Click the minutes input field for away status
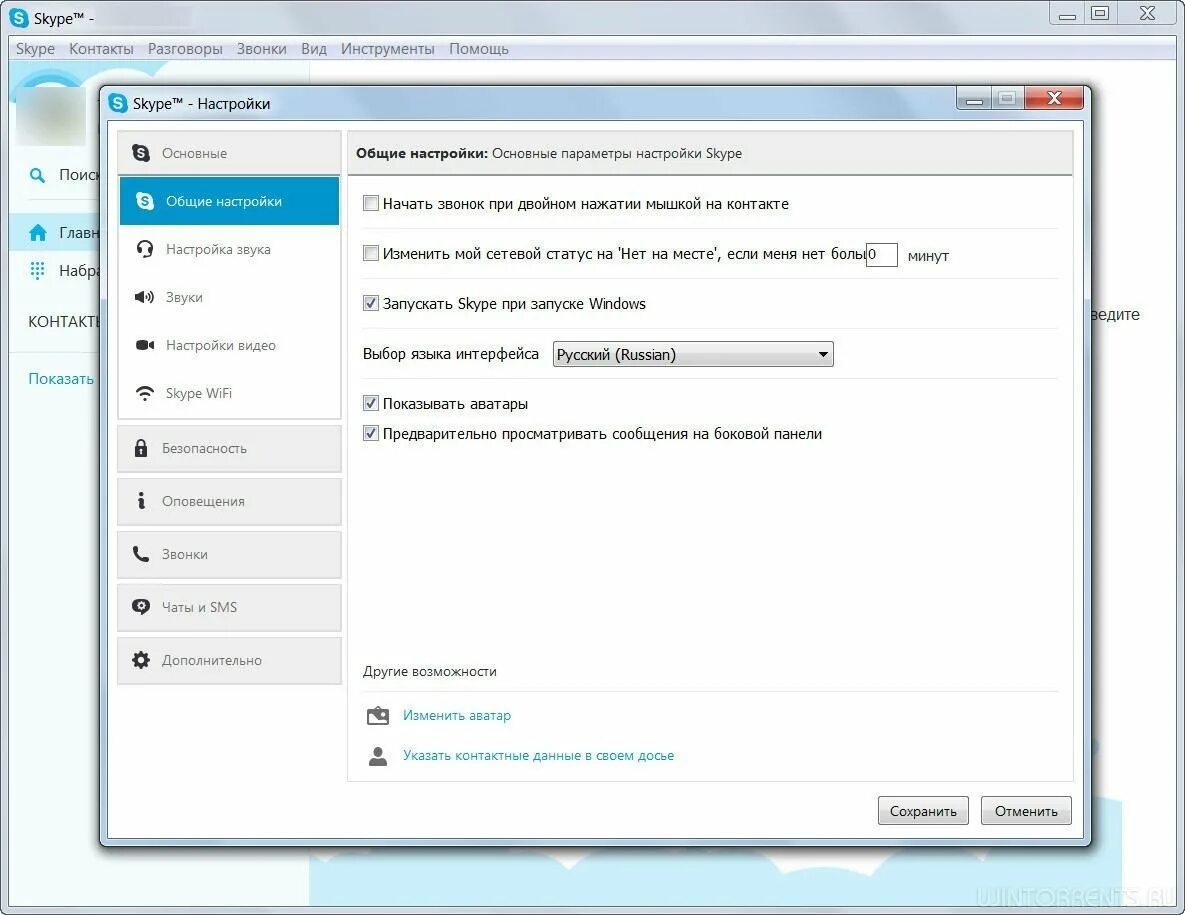 [881, 255]
